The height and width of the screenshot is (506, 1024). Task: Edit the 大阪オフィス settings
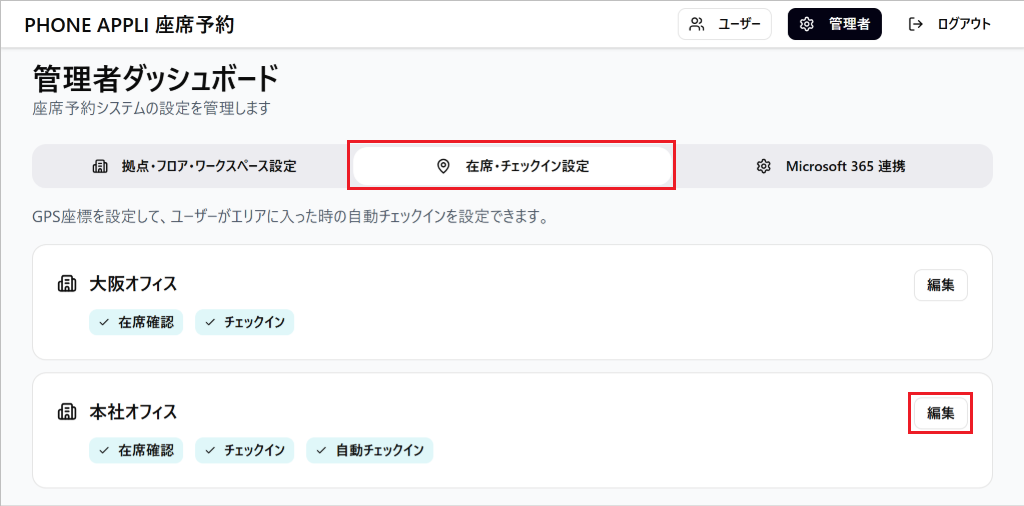[x=940, y=285]
